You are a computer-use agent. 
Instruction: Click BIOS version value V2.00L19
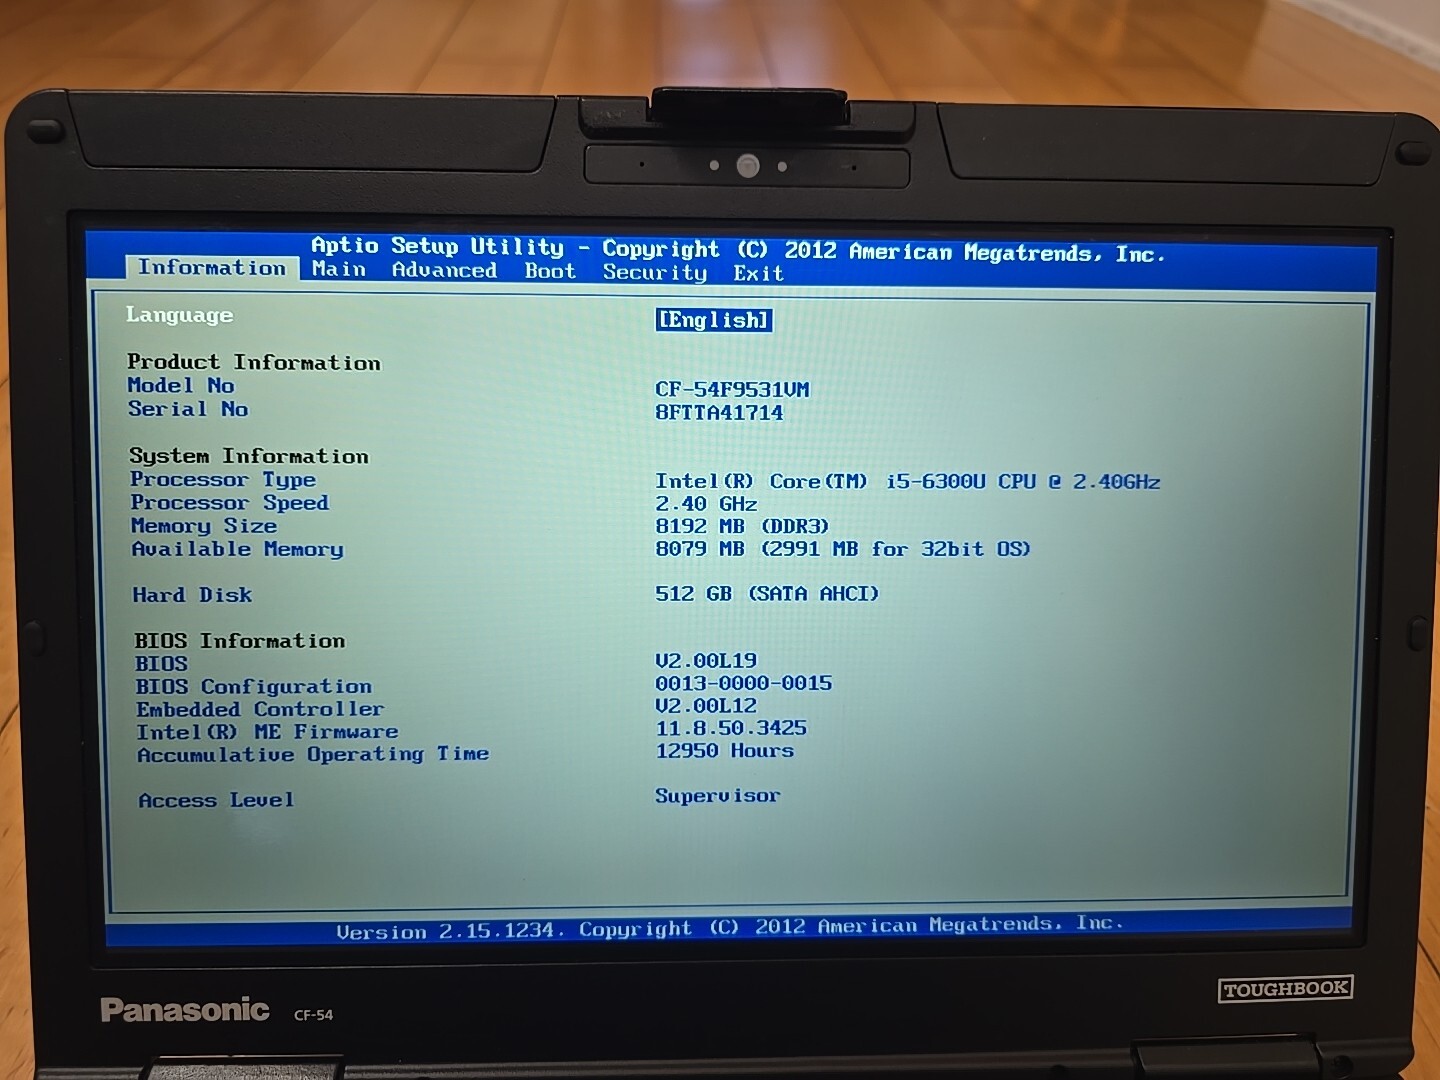(706, 661)
